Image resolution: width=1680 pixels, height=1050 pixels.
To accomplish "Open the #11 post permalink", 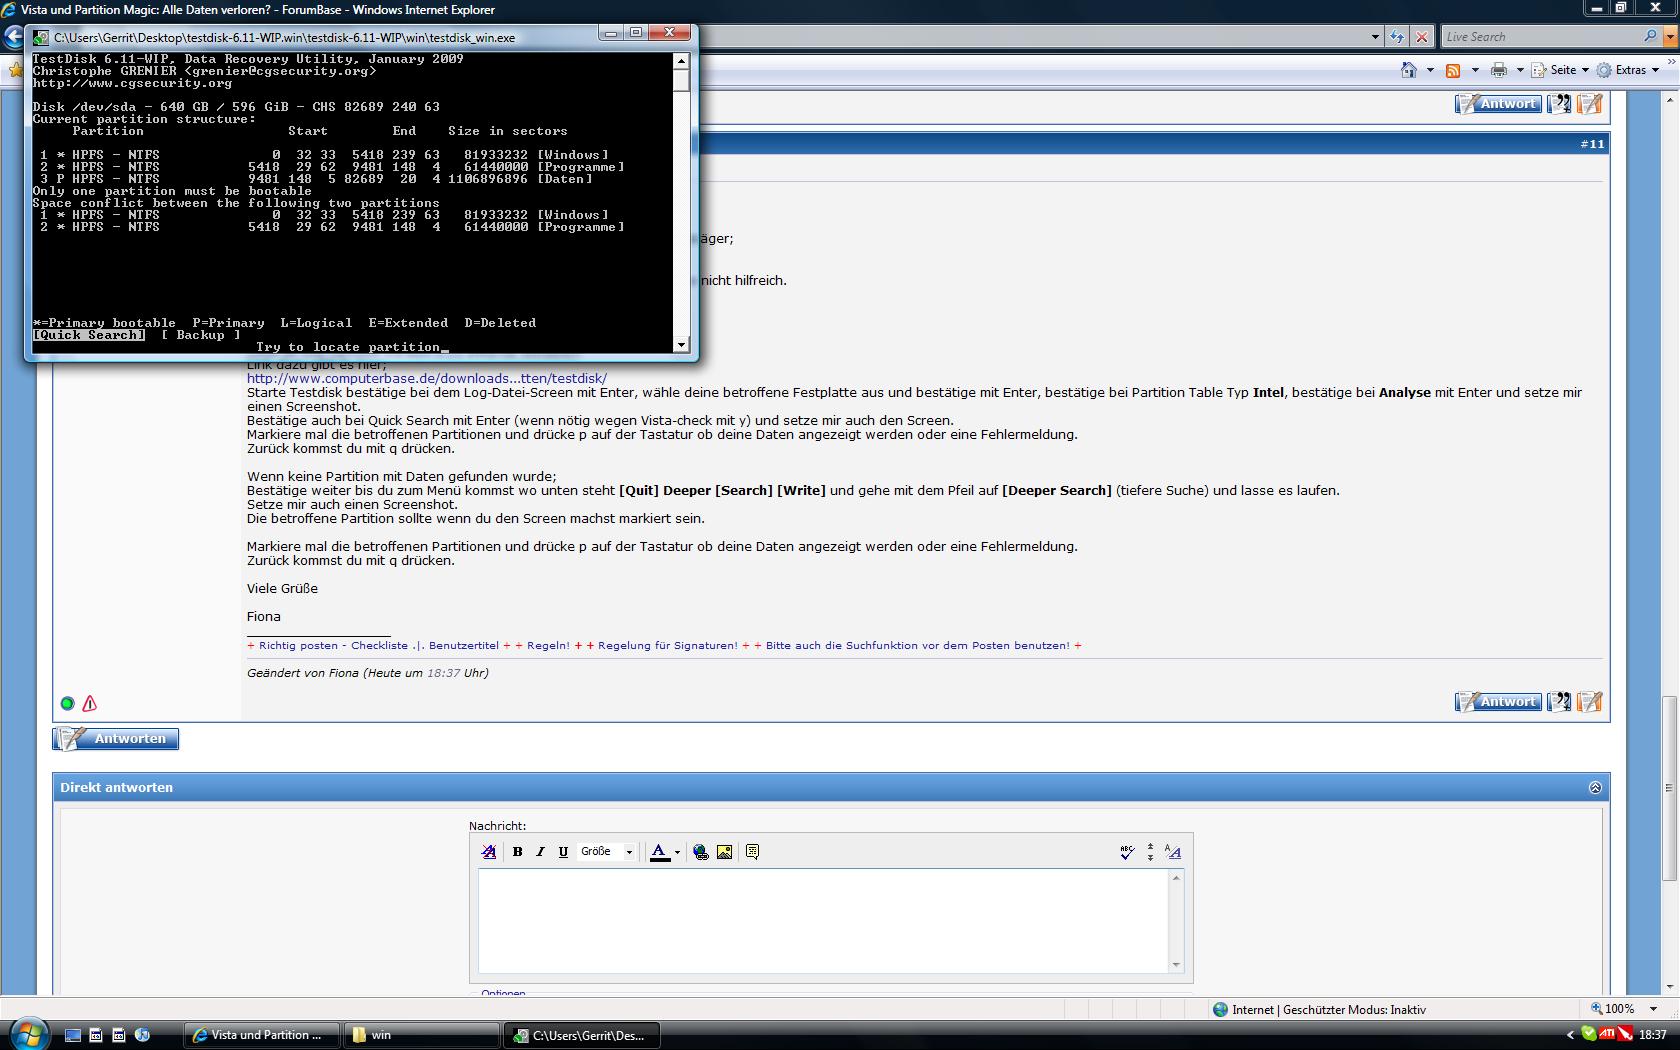I will [1592, 144].
